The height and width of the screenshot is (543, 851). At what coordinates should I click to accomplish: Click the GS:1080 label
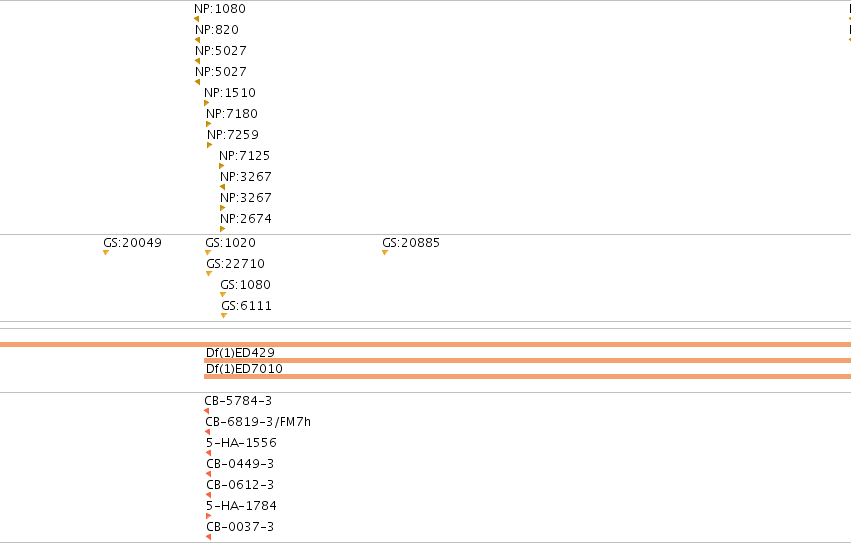245,285
